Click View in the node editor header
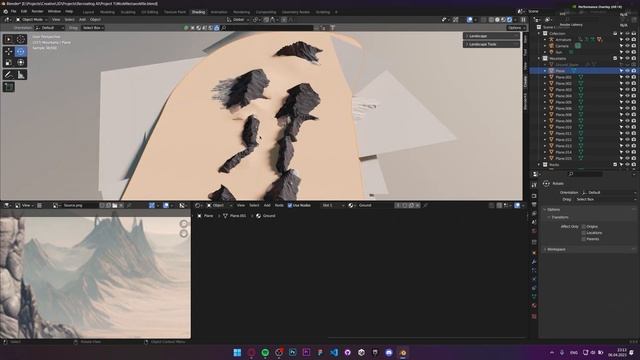 [x=241, y=205]
